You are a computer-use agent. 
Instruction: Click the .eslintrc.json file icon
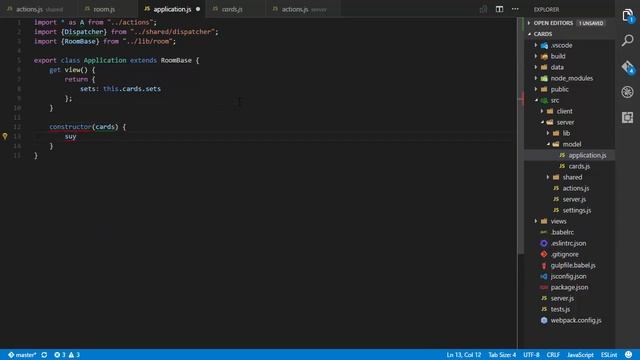(544, 243)
